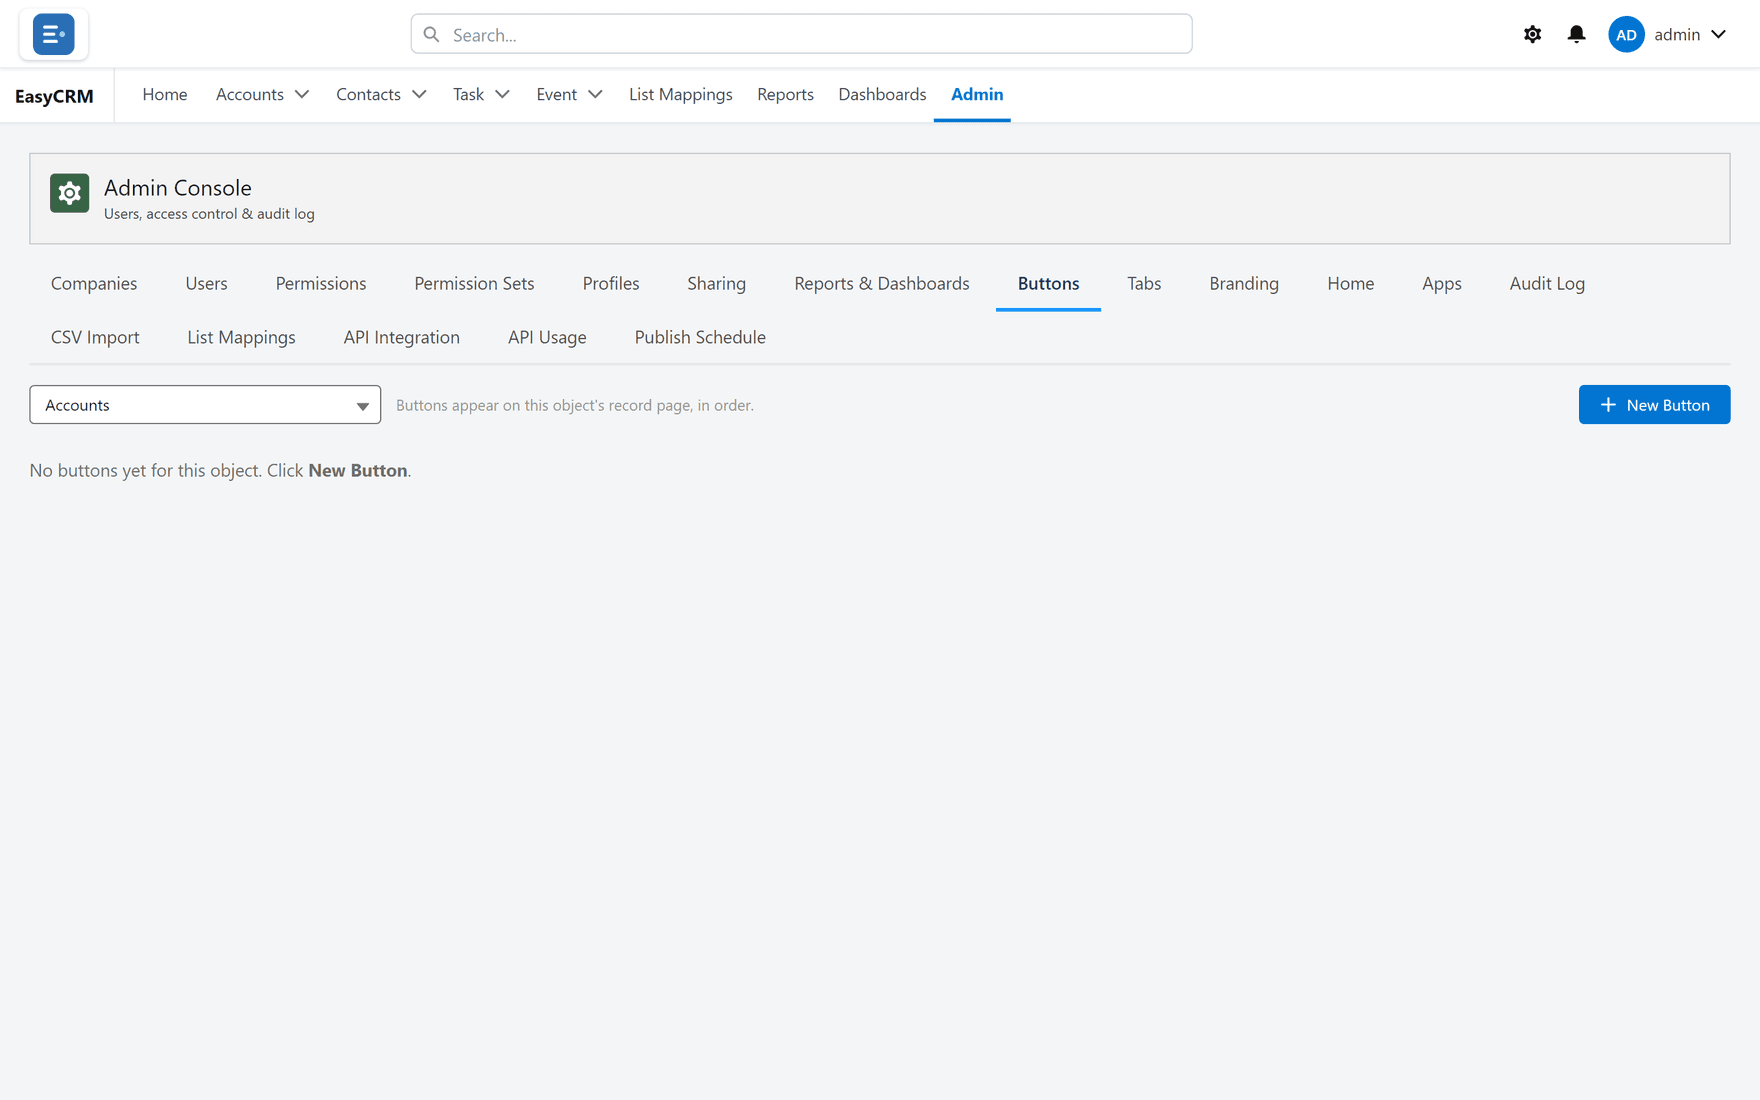Click the search magnifier icon
Image resolution: width=1760 pixels, height=1100 pixels.
click(x=431, y=34)
